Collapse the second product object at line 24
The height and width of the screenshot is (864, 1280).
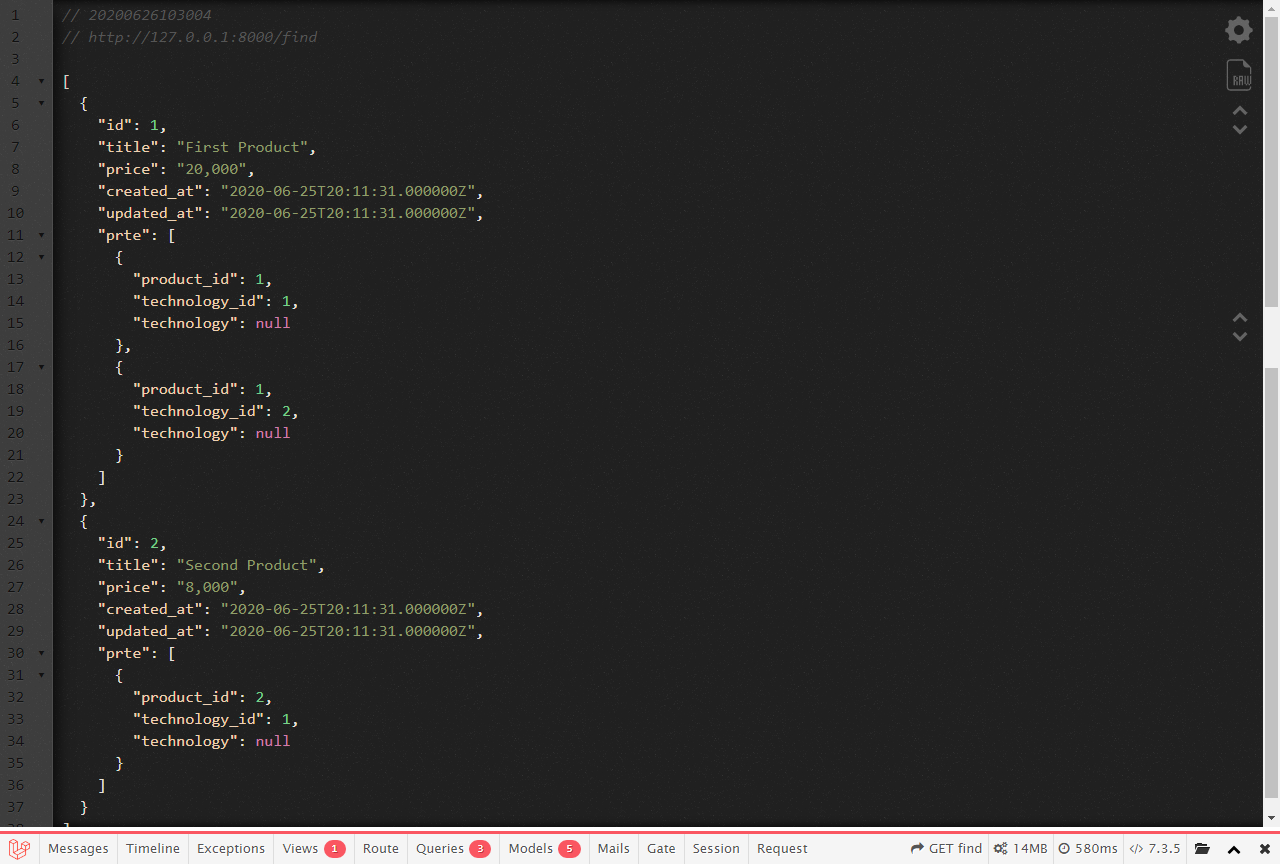click(41, 521)
